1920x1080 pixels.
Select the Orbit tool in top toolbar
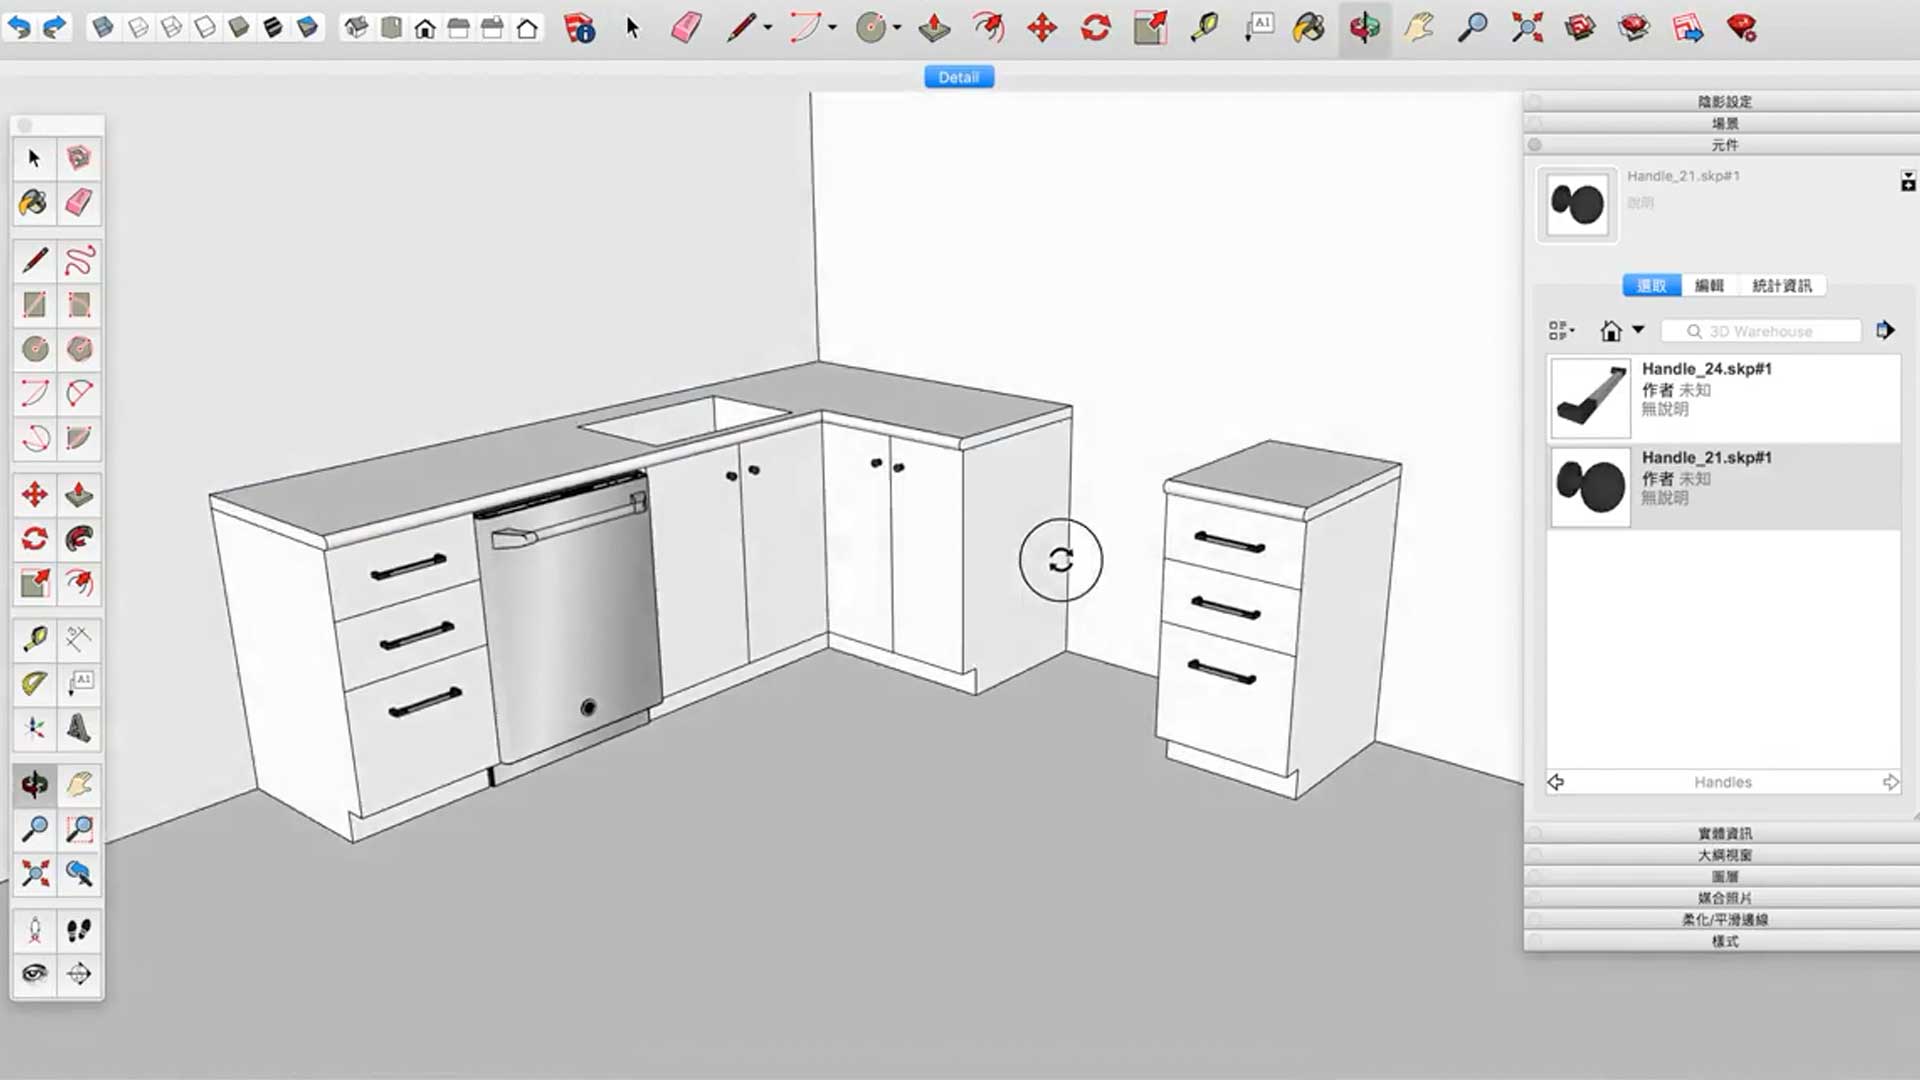[1364, 28]
